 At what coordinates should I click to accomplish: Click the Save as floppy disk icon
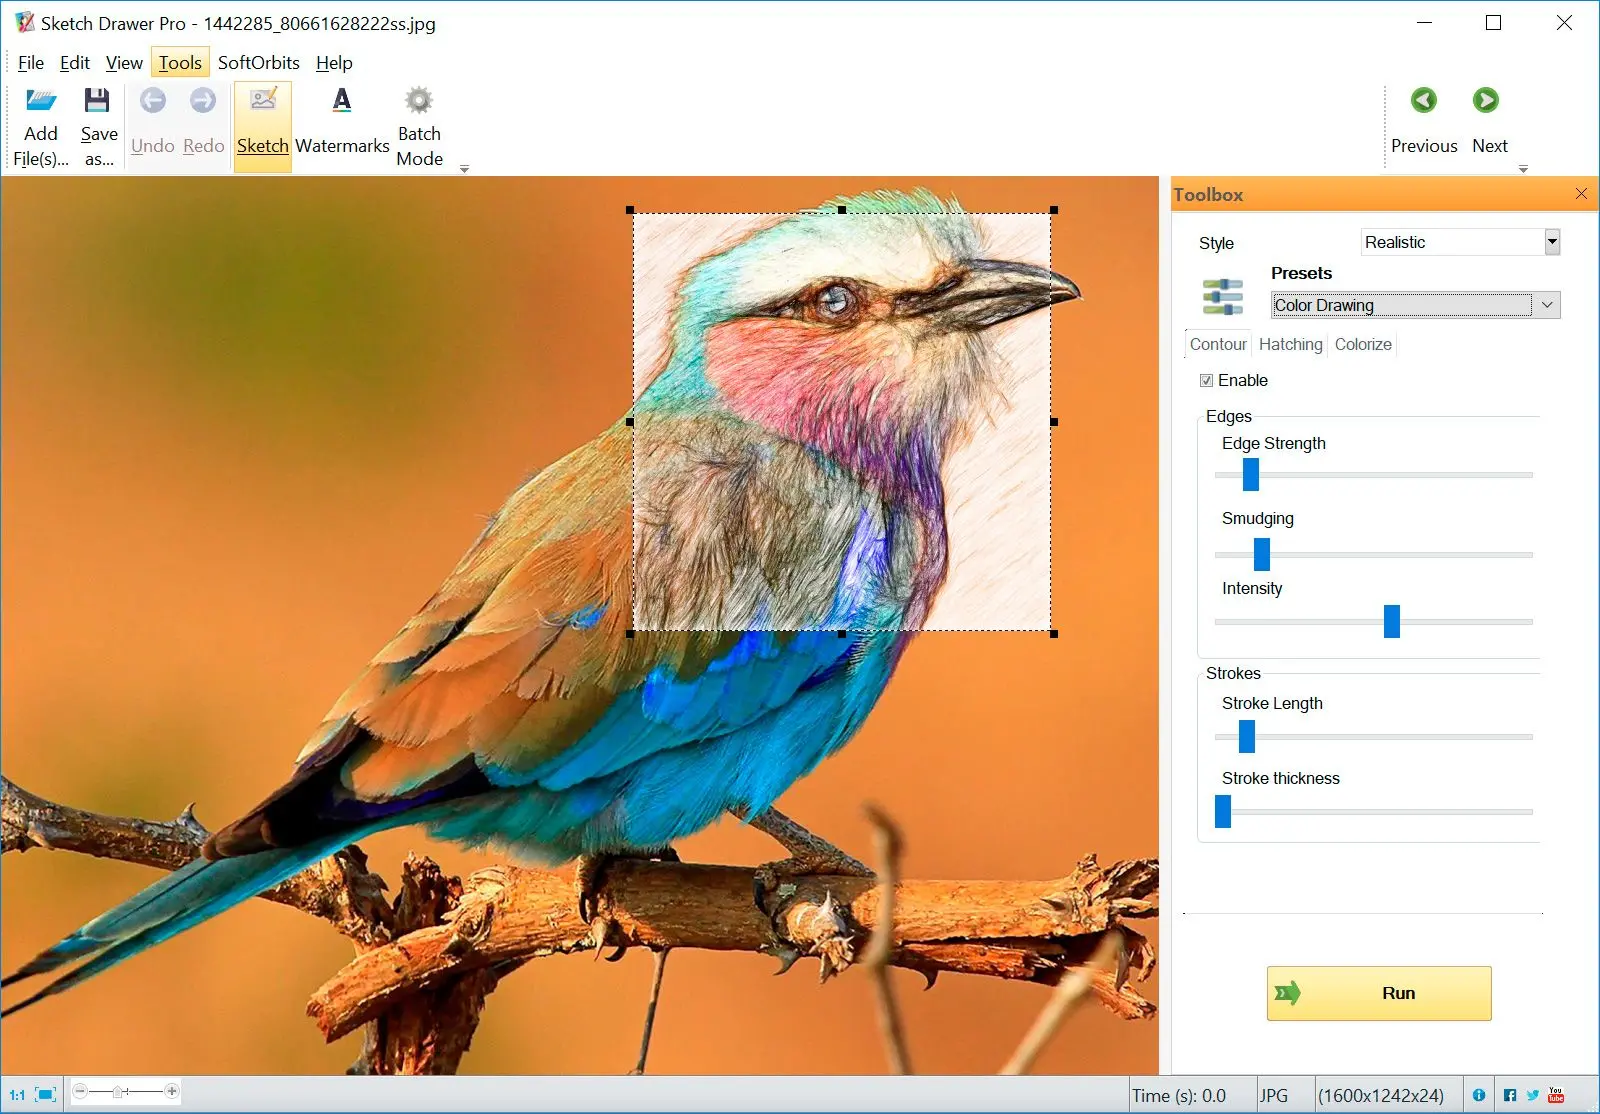point(97,101)
